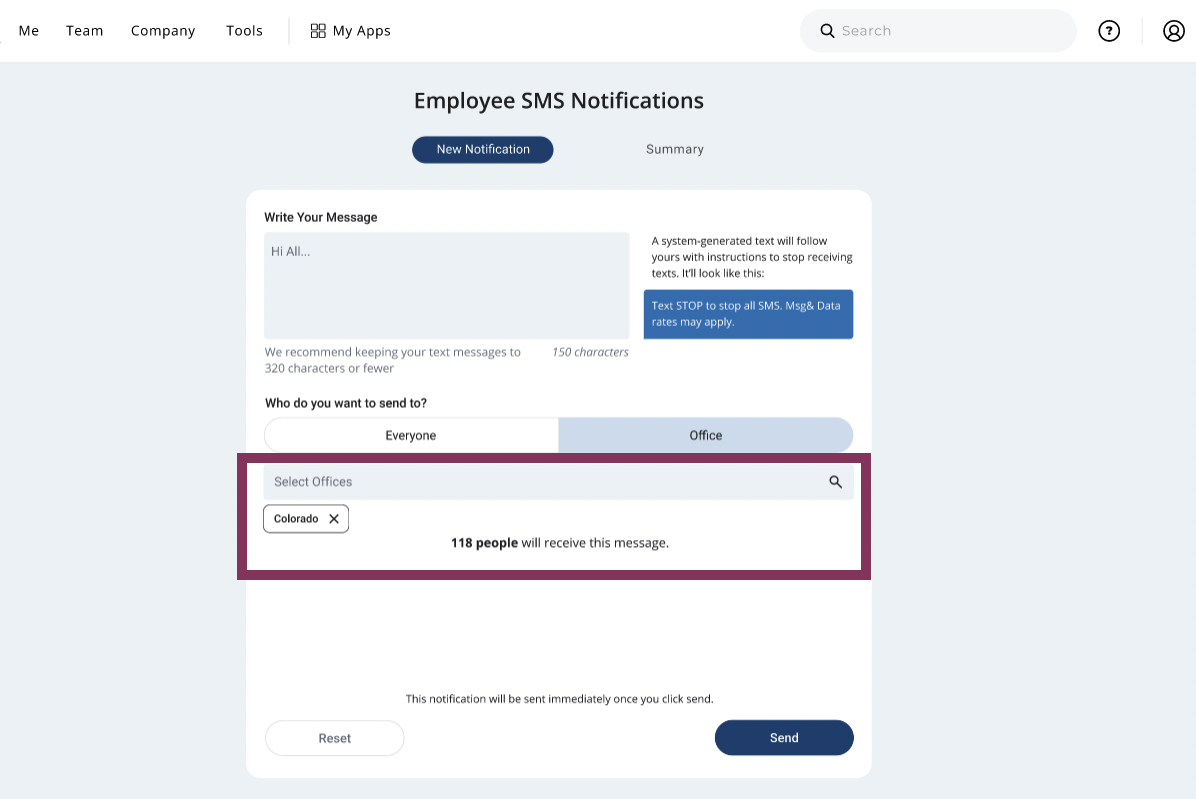The image size is (1196, 799).
Task: Open the help question mark icon
Action: click(1108, 30)
